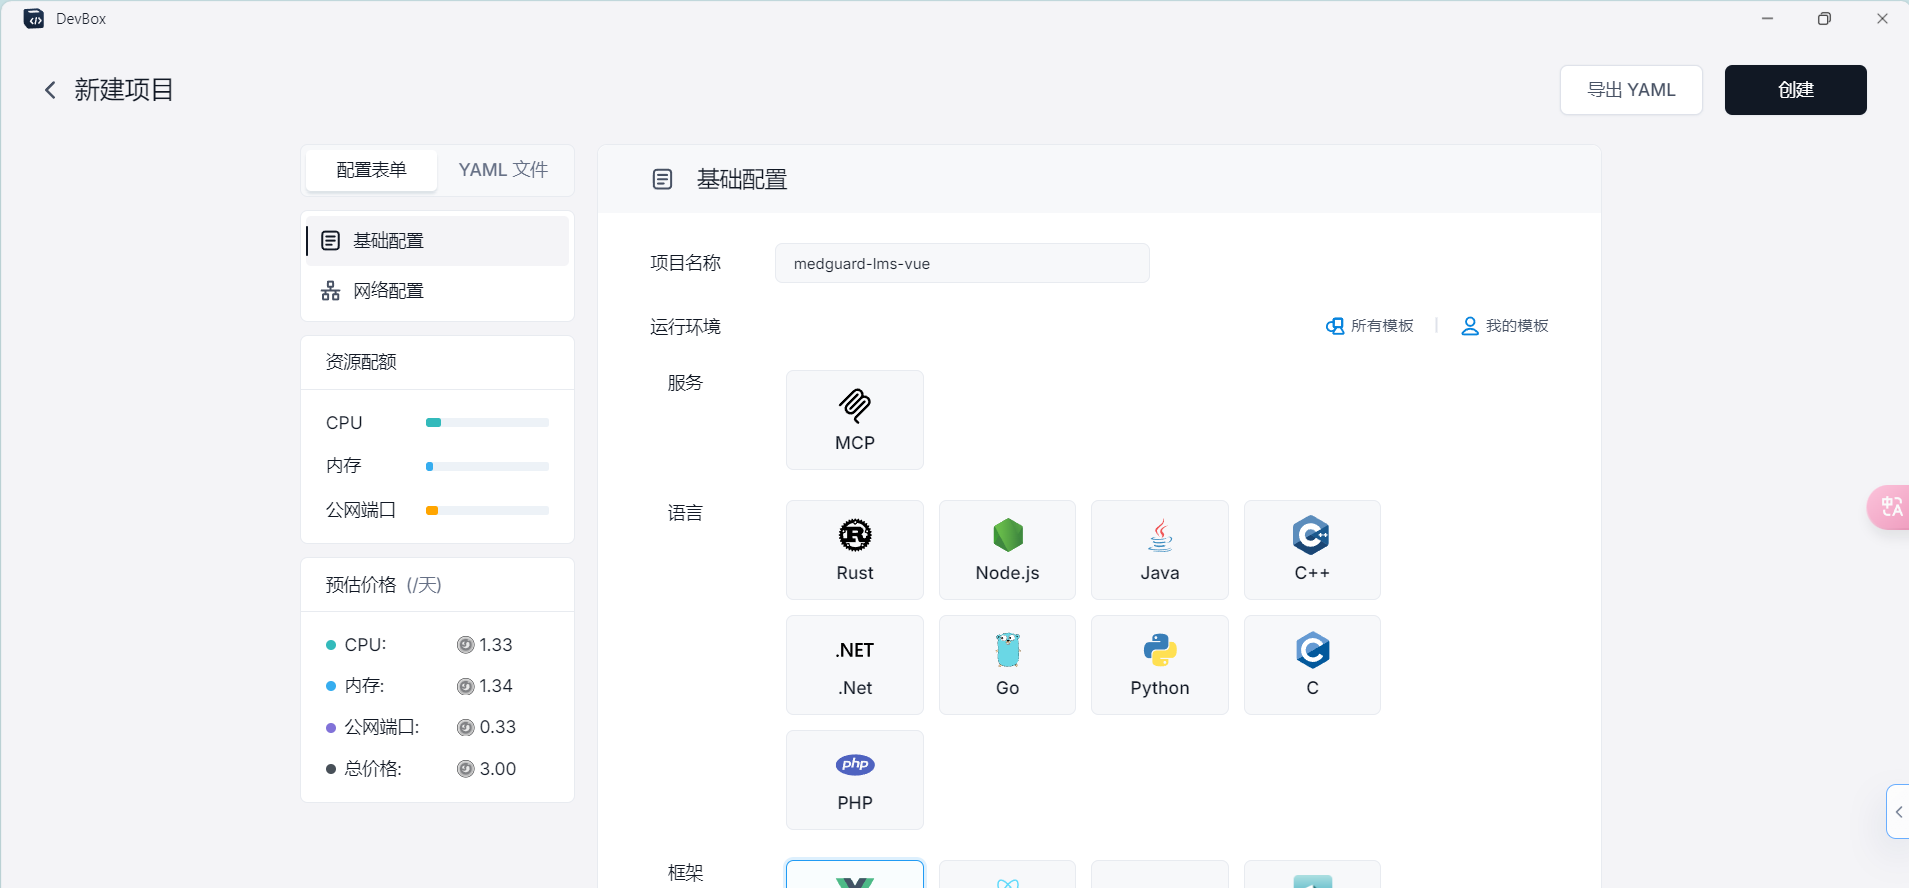
Task: Click the 预估价格 (/天) heading
Action: (383, 585)
